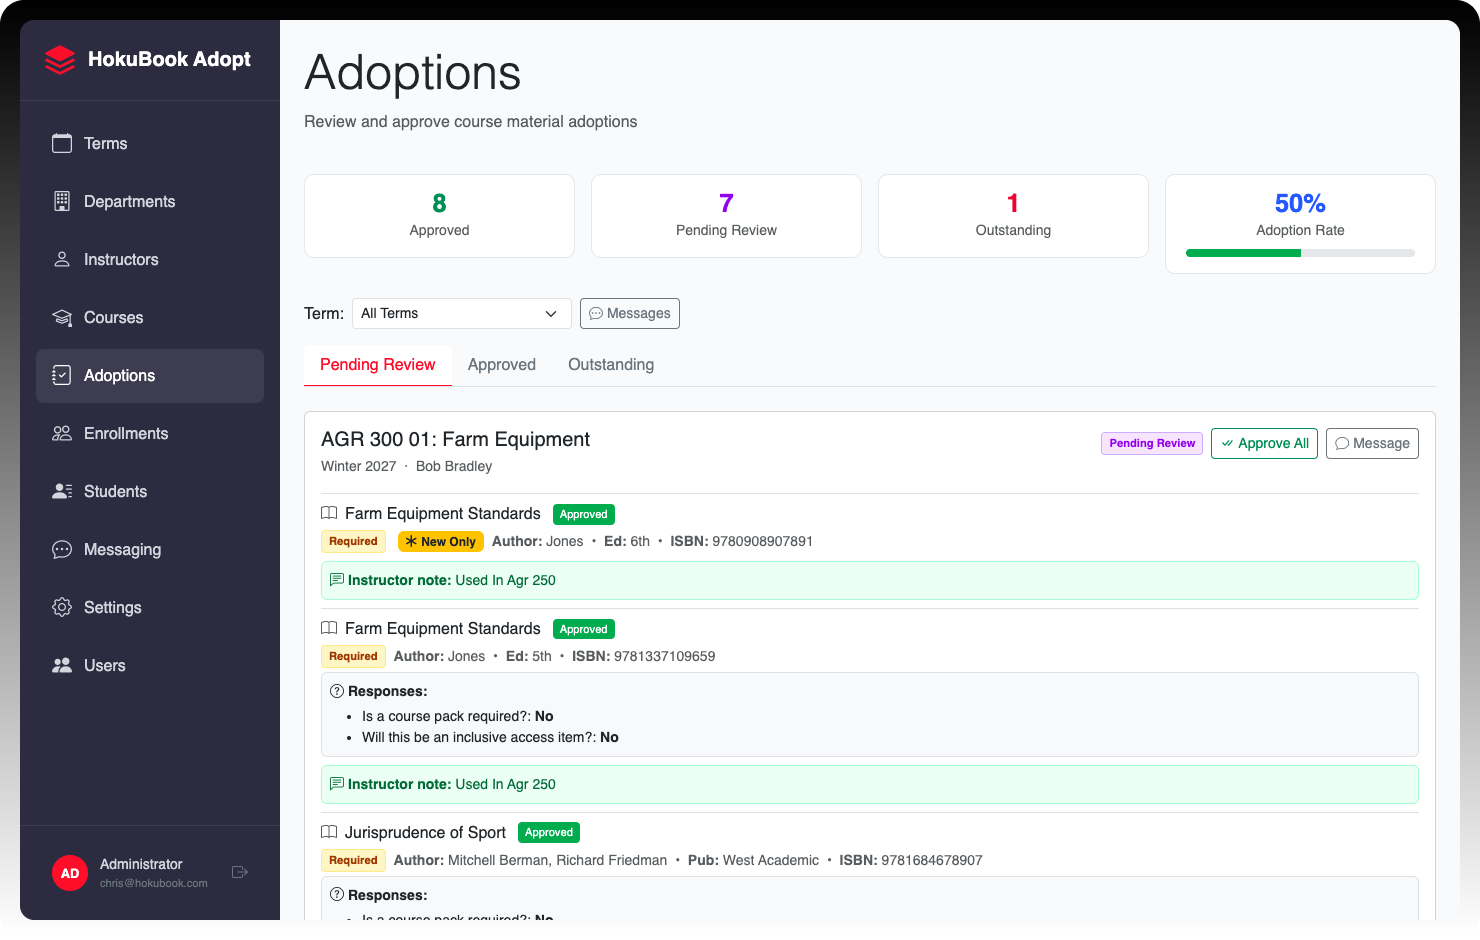Click chris@hokubook.com email text
This screenshot has height=940, width=1480.
tap(154, 883)
